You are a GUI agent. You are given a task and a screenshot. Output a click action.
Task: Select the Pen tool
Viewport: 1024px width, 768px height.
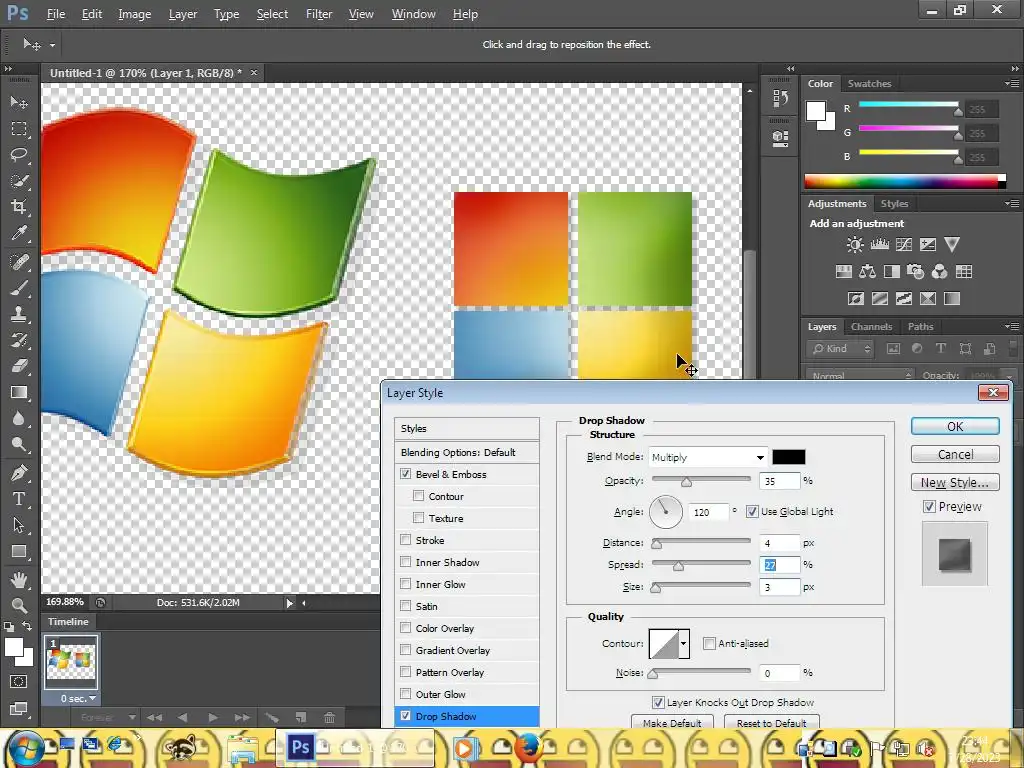19,472
